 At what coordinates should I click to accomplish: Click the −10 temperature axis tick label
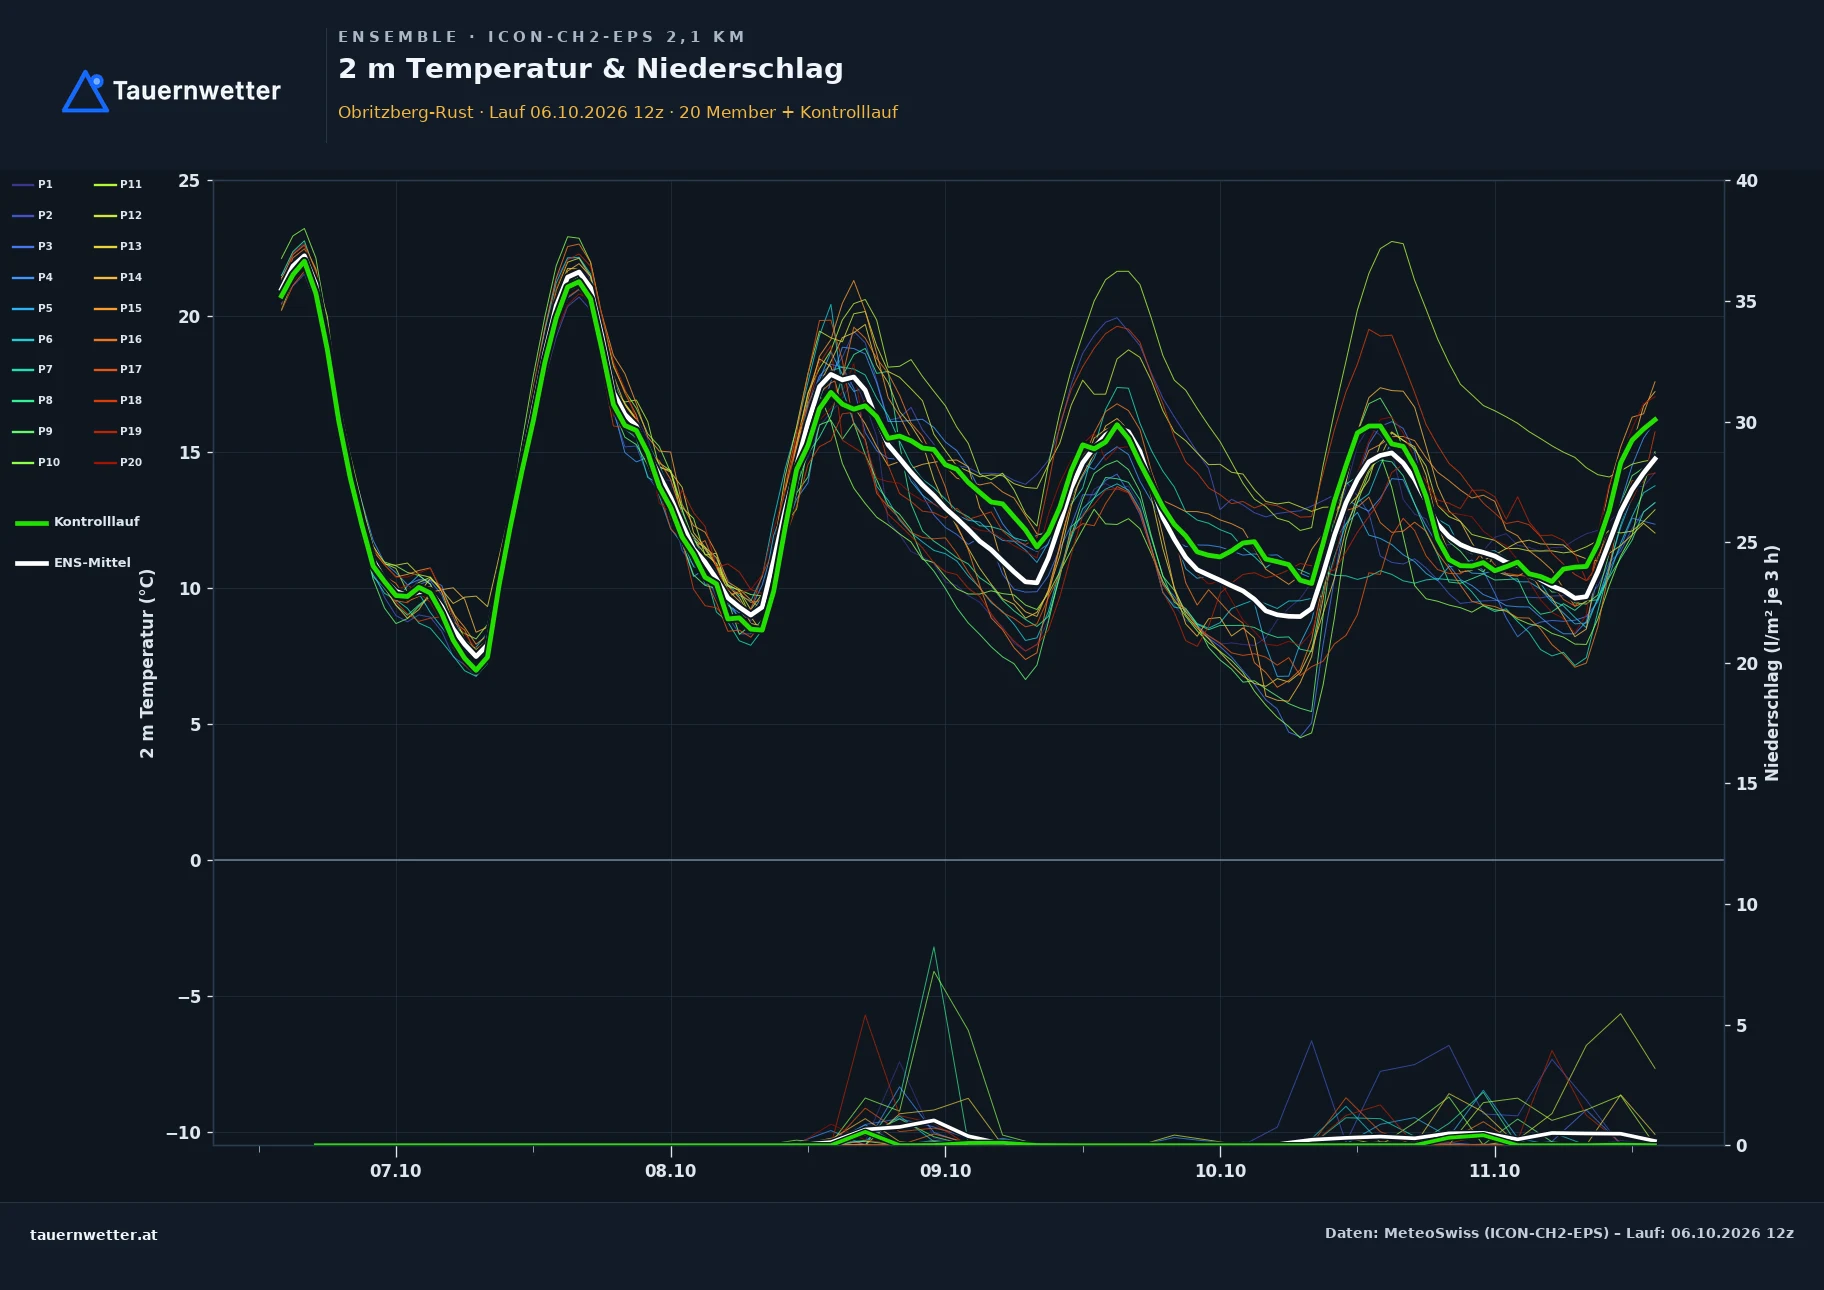click(183, 1133)
